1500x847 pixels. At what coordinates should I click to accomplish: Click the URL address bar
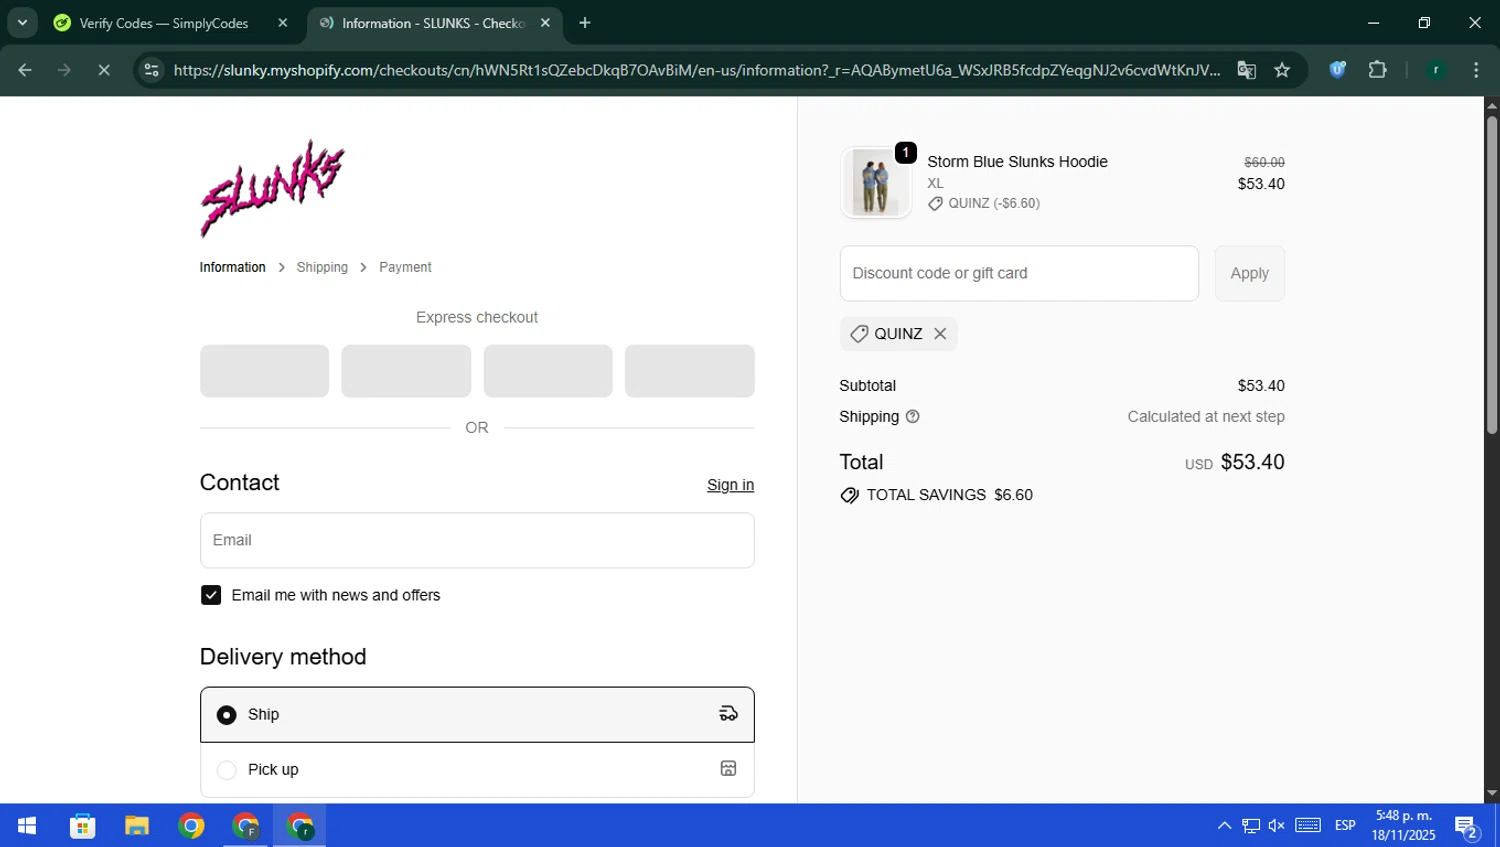coord(696,70)
